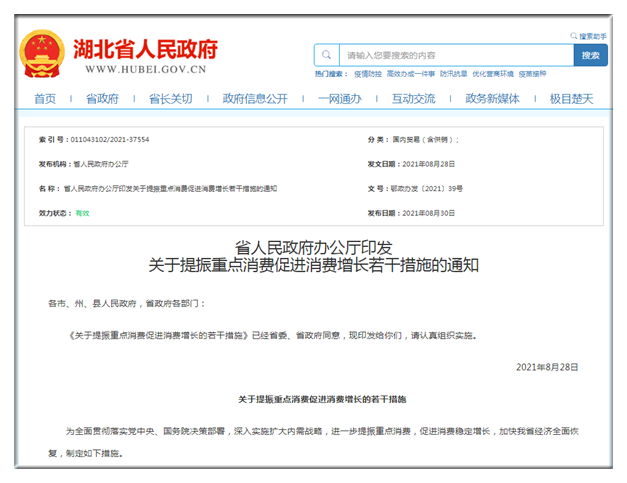This screenshot has height=483, width=627.
Task: Click the magnifier icon in search box
Action: [x=326, y=55]
